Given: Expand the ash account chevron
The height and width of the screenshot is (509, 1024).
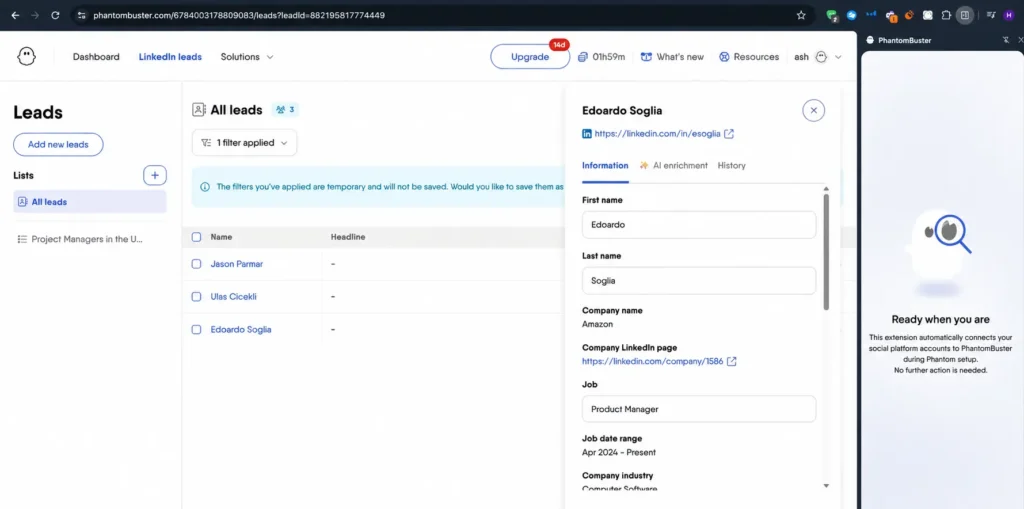Looking at the screenshot, I should 839,57.
